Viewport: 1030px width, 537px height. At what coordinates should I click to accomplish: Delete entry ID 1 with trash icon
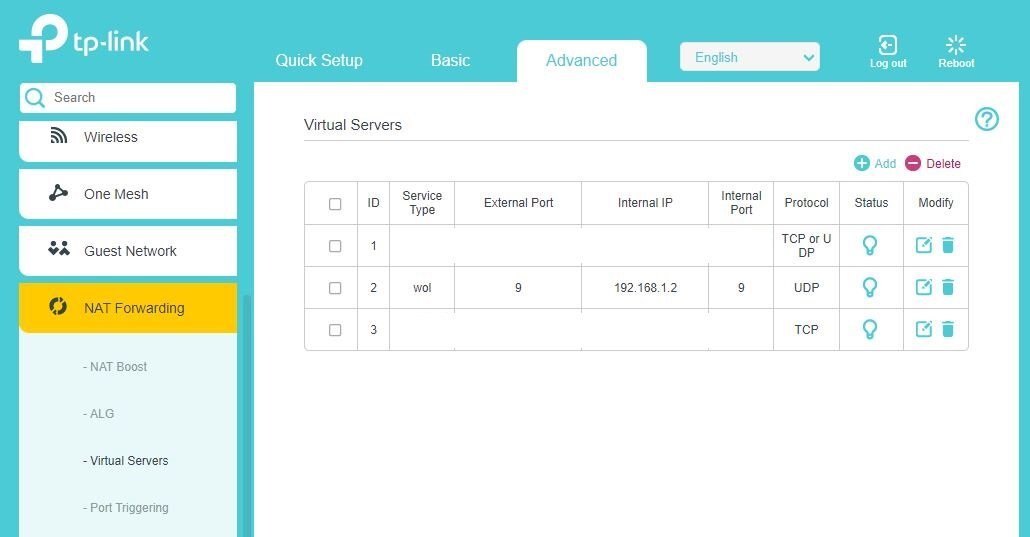948,245
